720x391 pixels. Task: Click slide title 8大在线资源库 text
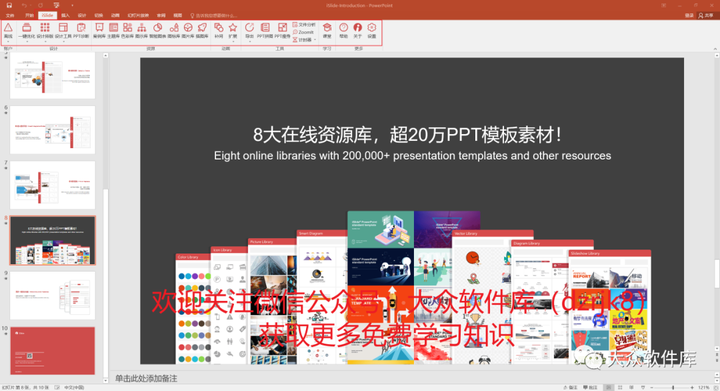(x=407, y=135)
